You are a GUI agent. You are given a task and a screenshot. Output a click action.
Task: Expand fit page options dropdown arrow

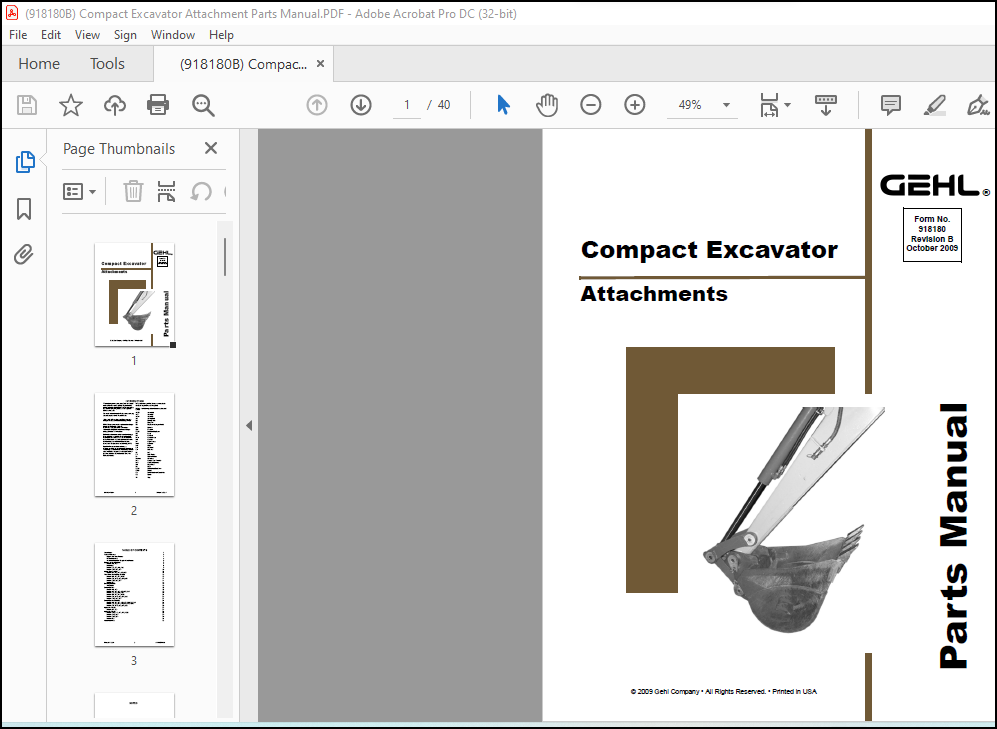[x=787, y=105]
